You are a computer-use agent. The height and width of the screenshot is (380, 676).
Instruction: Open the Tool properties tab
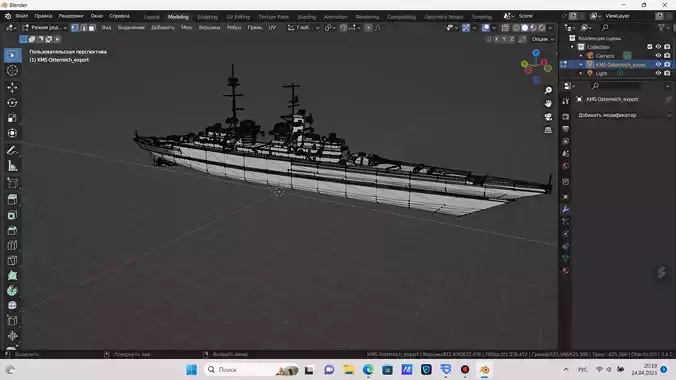coord(566,100)
